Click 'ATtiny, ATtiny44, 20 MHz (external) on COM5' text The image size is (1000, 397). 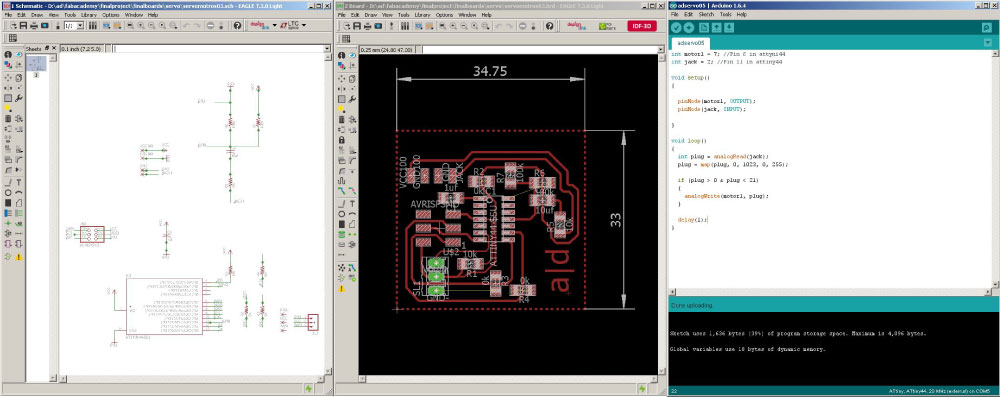pyautogui.click(x=940, y=391)
